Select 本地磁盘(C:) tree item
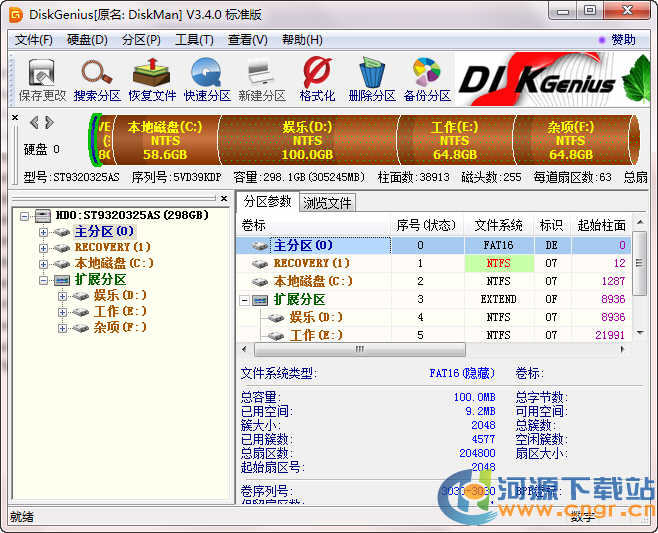 [x=114, y=263]
